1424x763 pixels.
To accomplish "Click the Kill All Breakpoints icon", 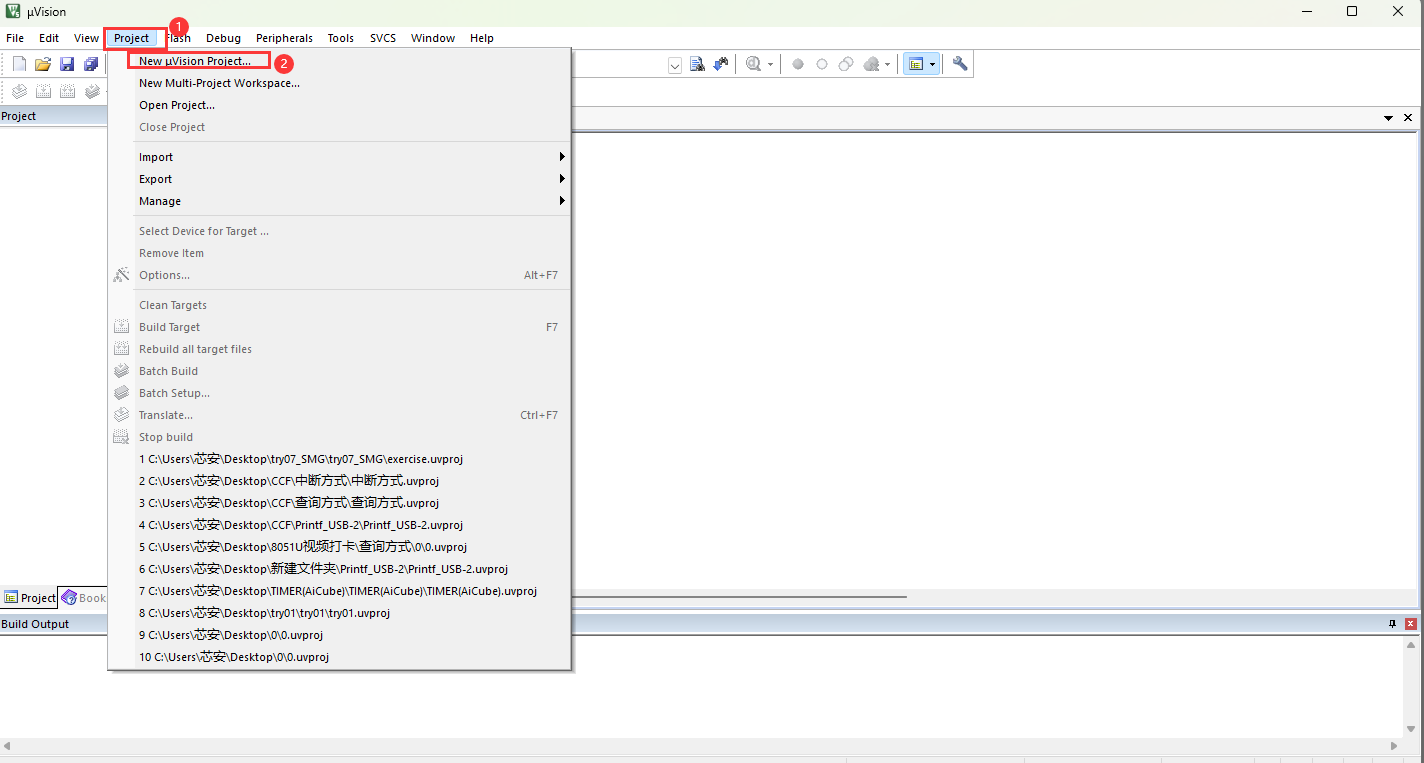I will pyautogui.click(x=871, y=64).
